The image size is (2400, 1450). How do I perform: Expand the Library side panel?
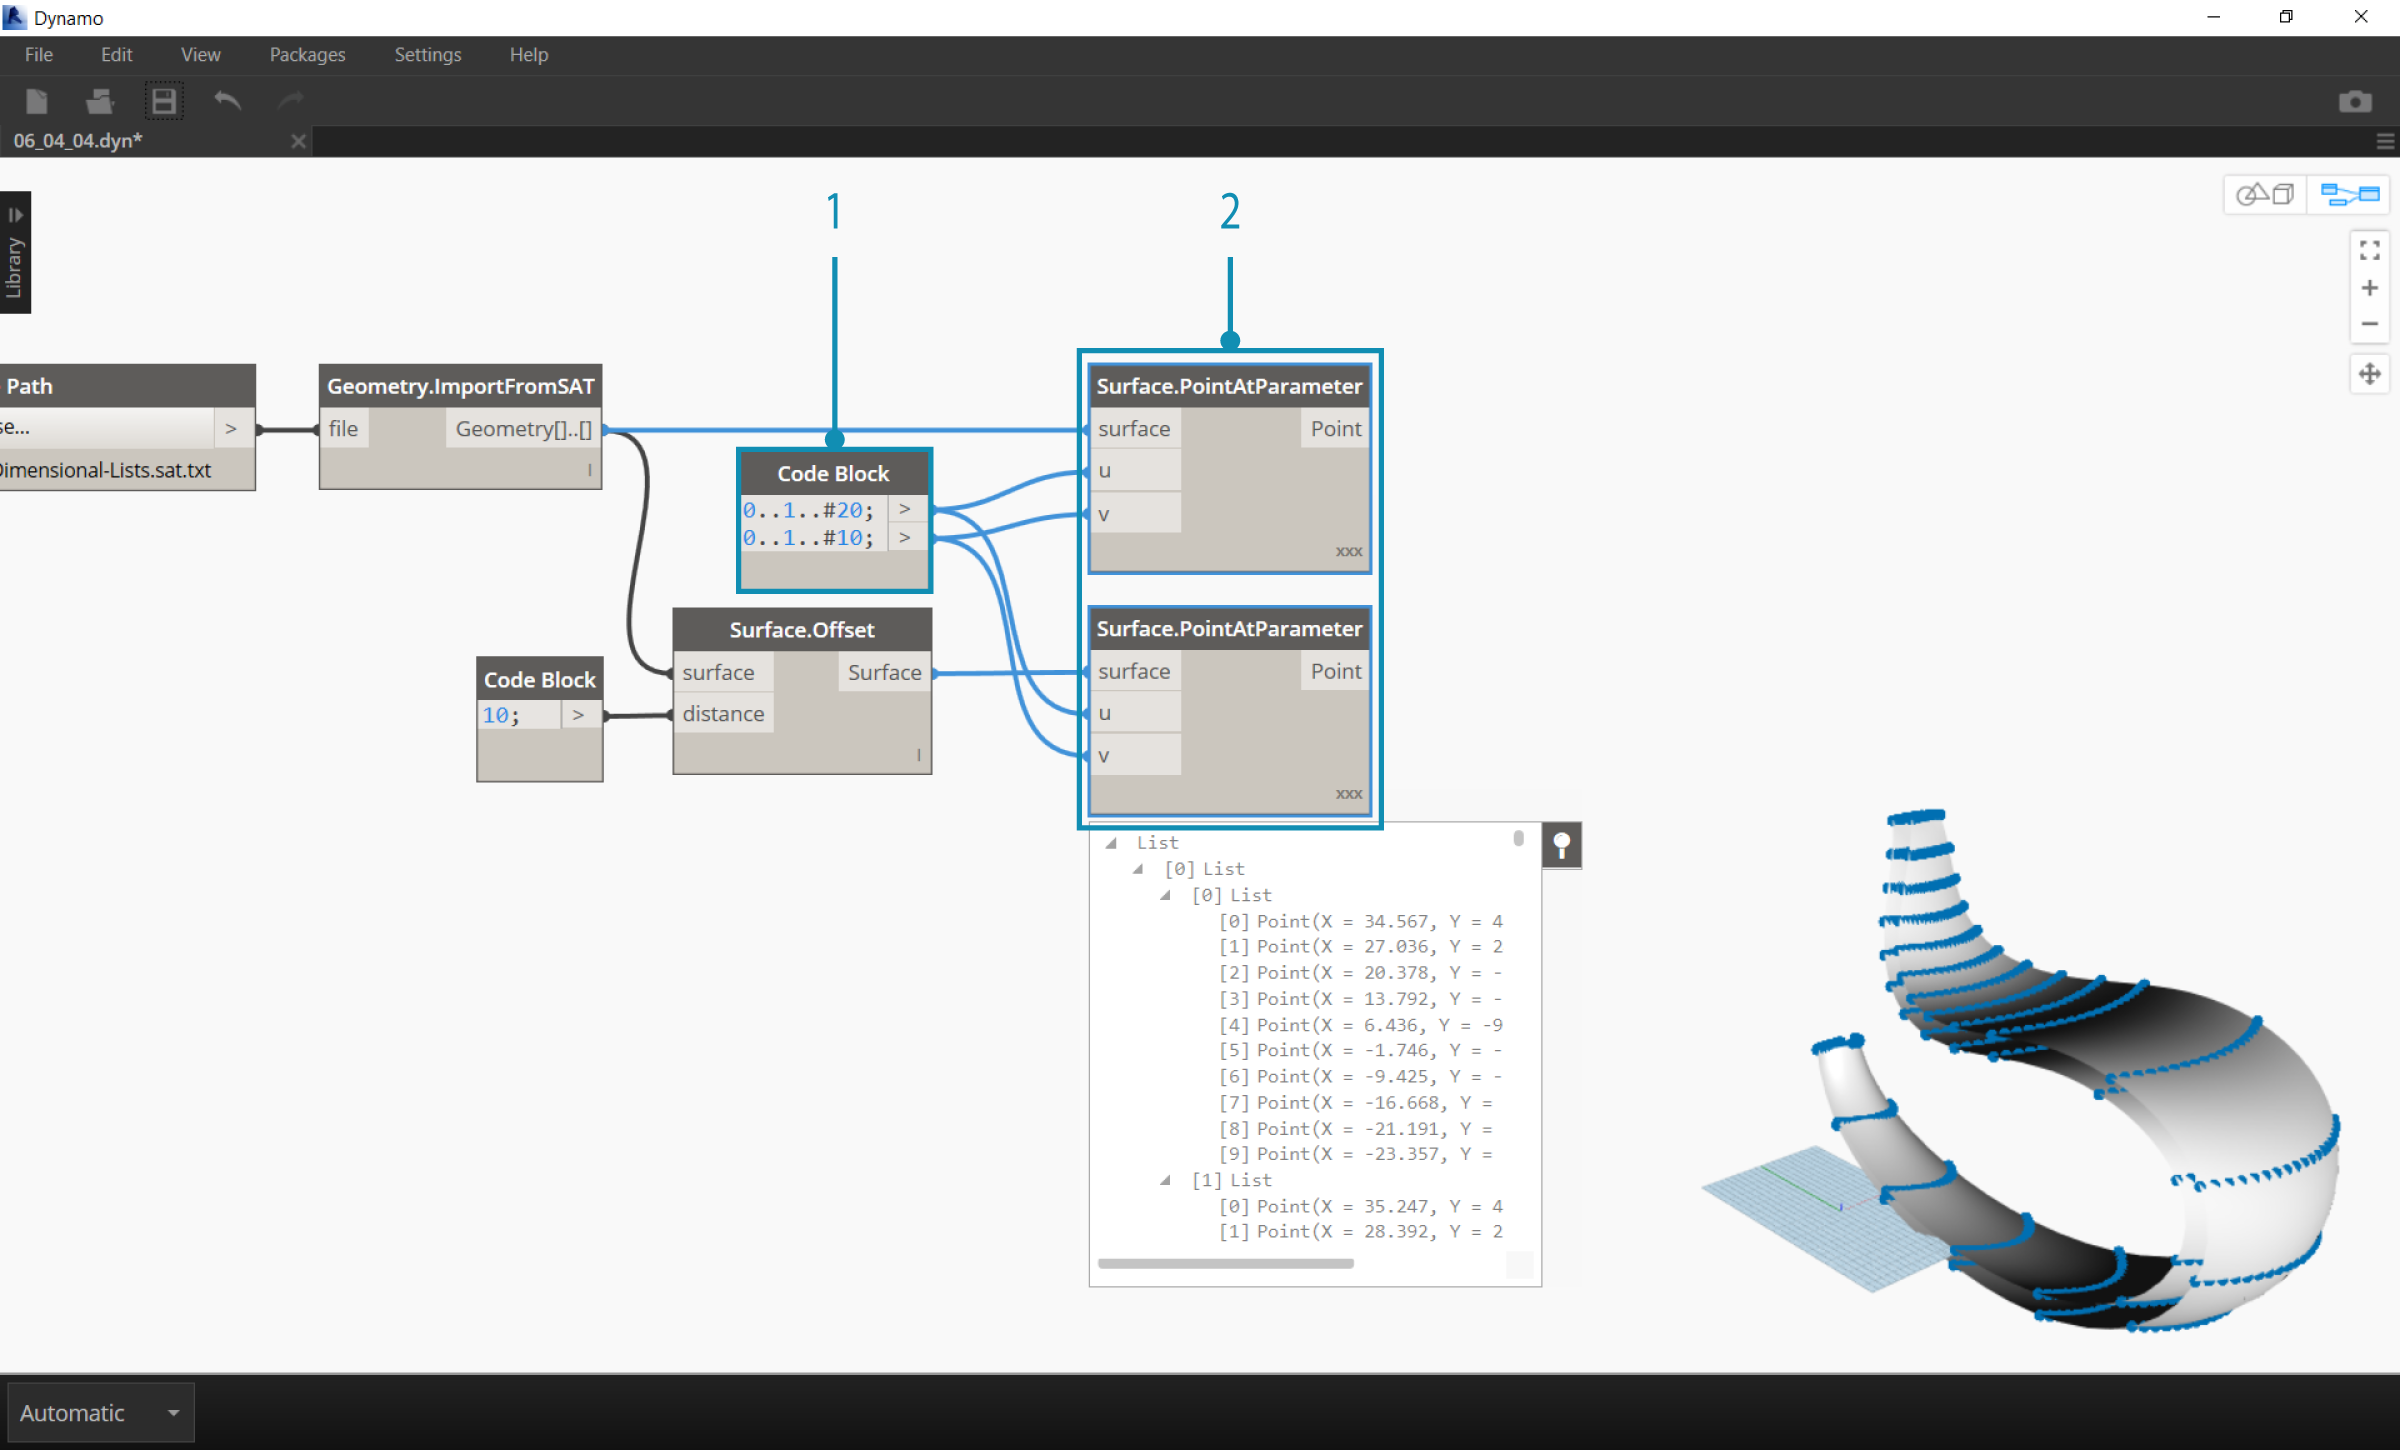coord(15,252)
